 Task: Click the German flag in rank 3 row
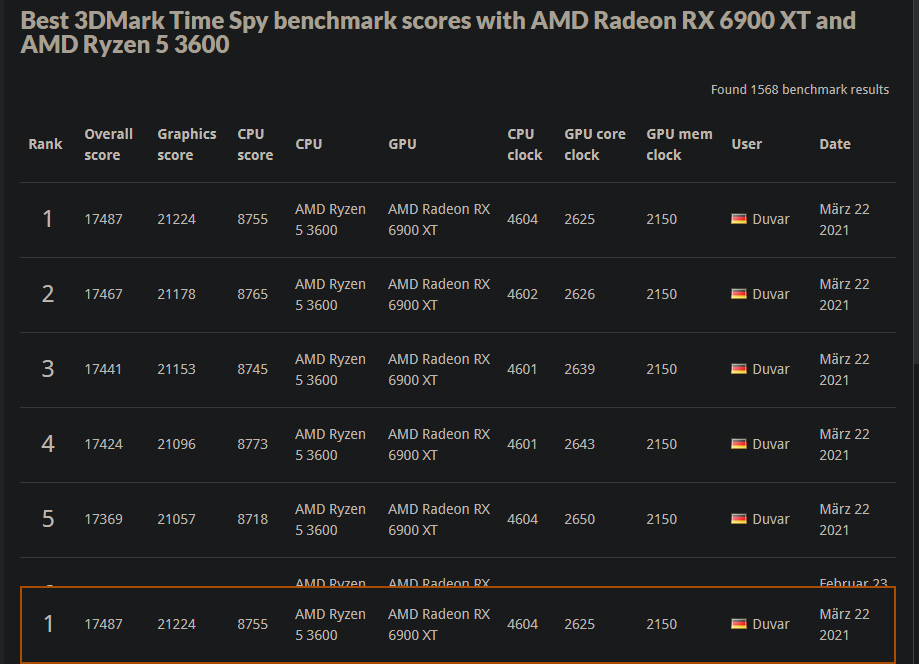[738, 369]
